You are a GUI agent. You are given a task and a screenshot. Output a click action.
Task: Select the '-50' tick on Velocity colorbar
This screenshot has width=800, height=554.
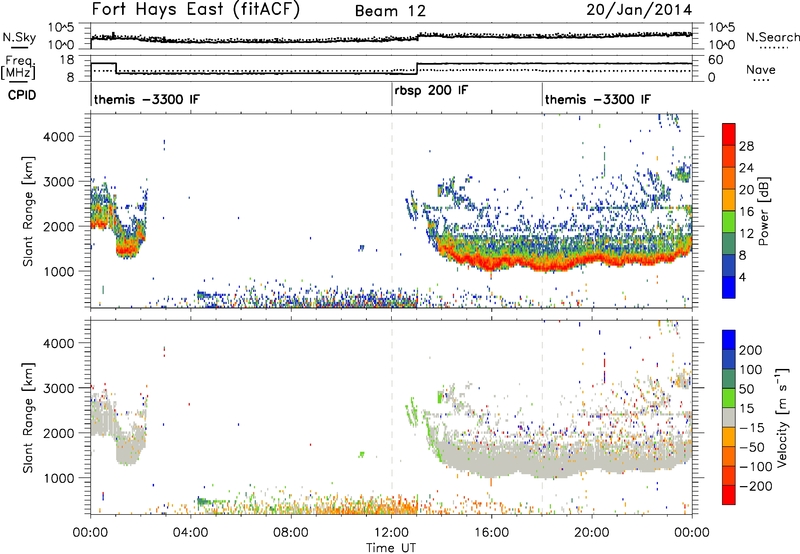(x=752, y=447)
